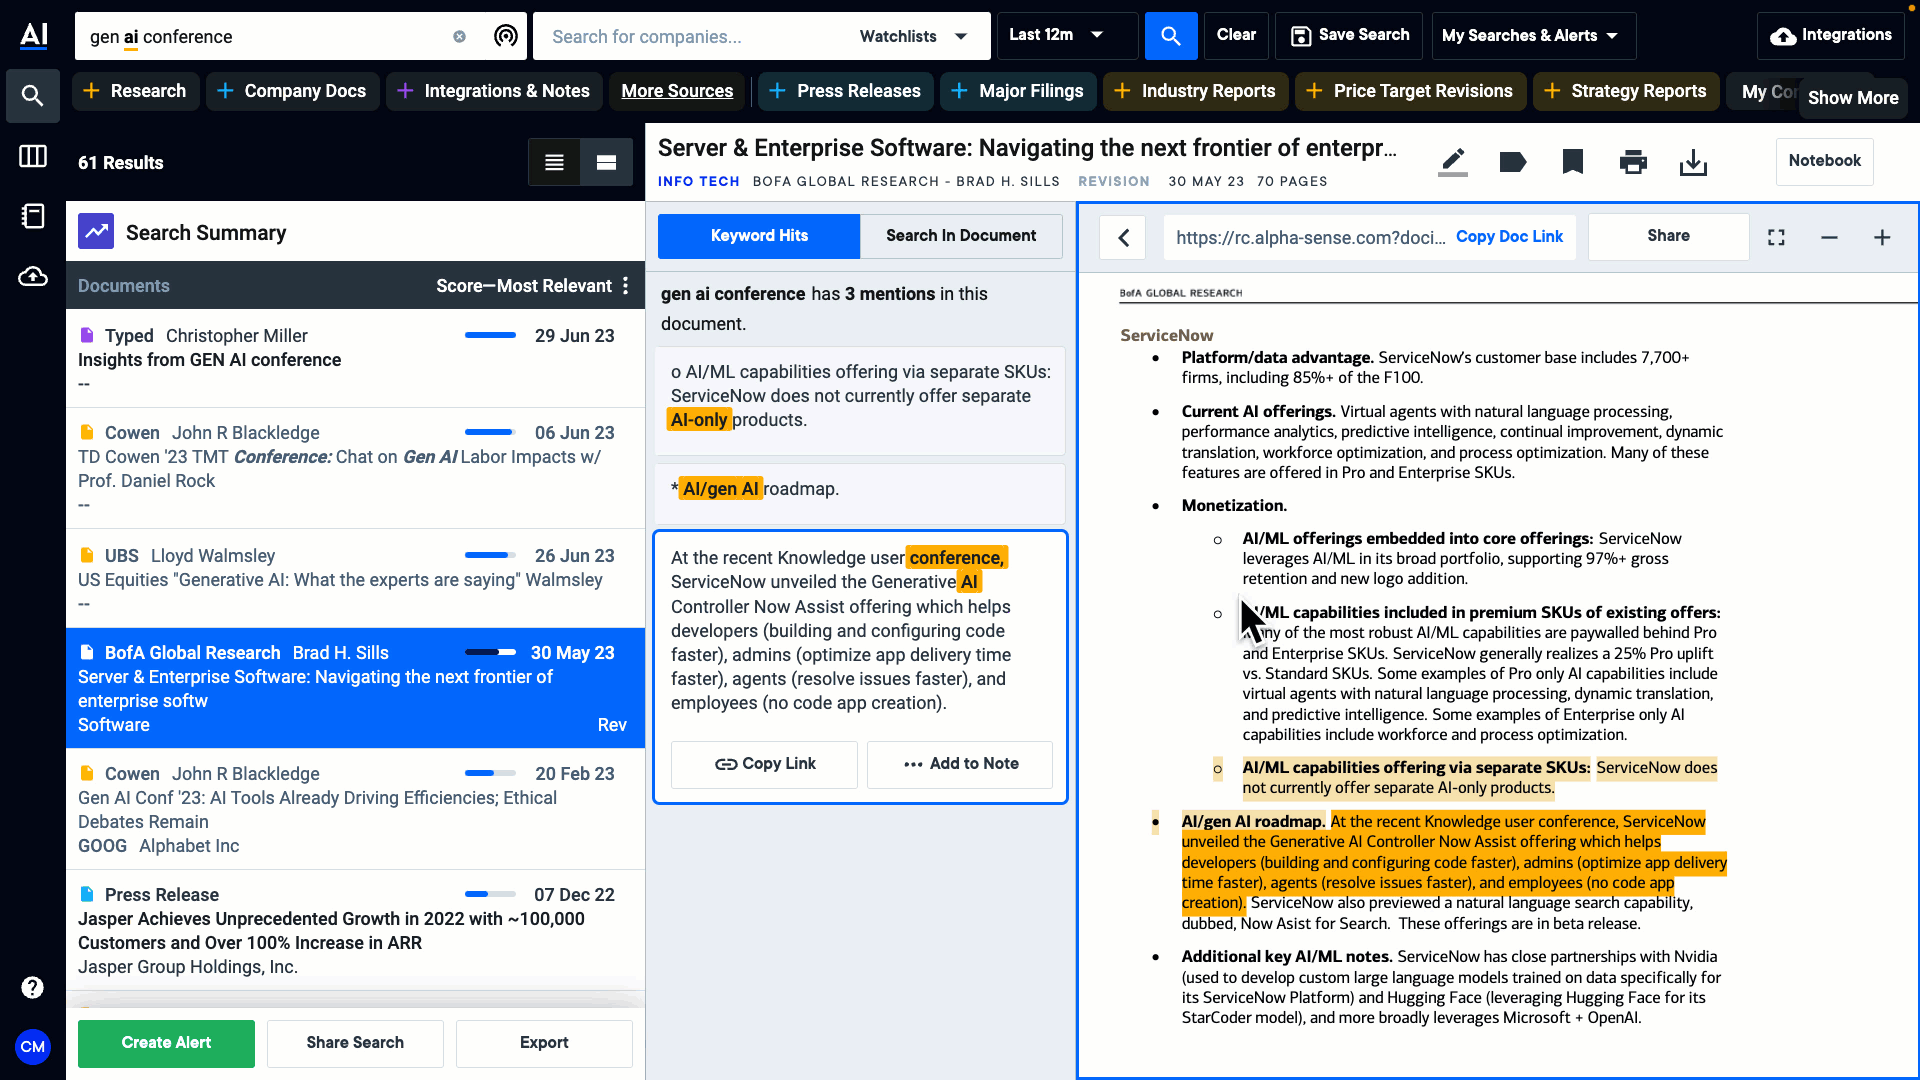Bookmark the document
This screenshot has height=1080, width=1920.
click(1573, 161)
